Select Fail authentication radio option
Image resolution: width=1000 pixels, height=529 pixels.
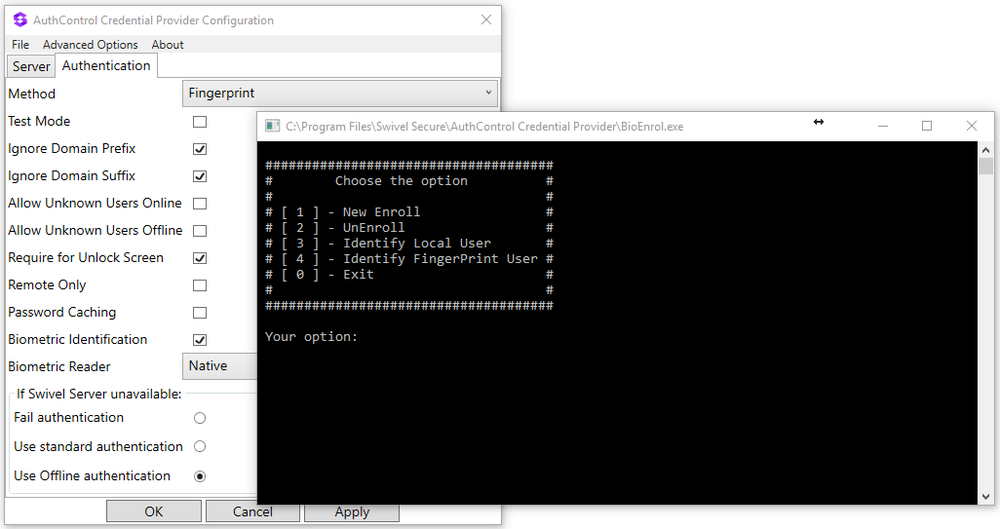[x=200, y=418]
